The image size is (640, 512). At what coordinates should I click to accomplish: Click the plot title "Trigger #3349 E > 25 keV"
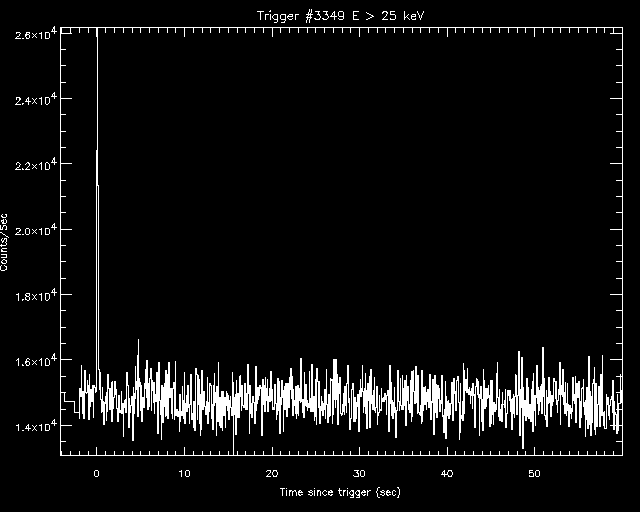340,16
